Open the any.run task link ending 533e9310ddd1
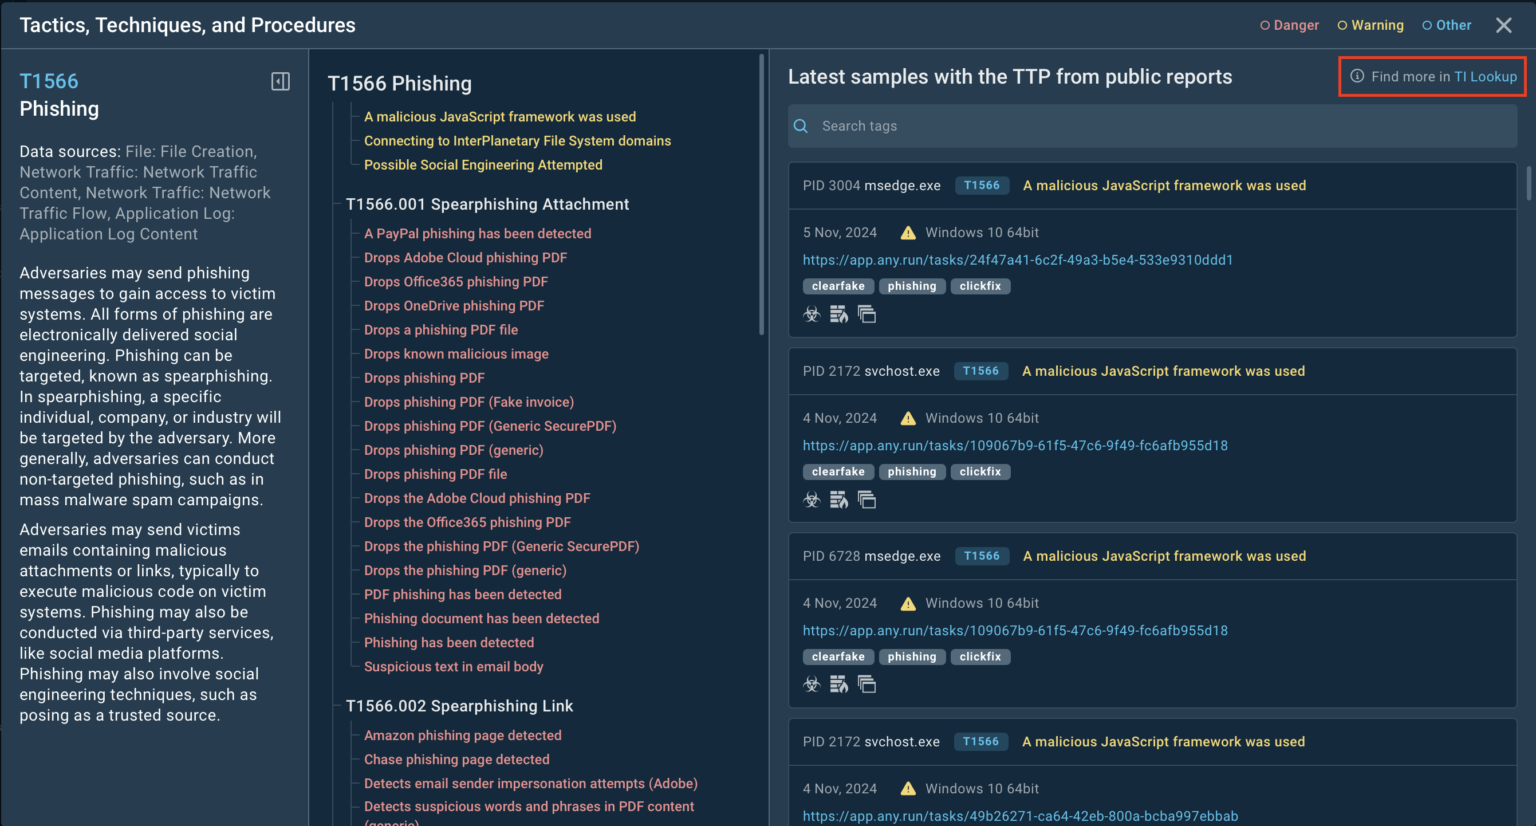 click(1017, 260)
